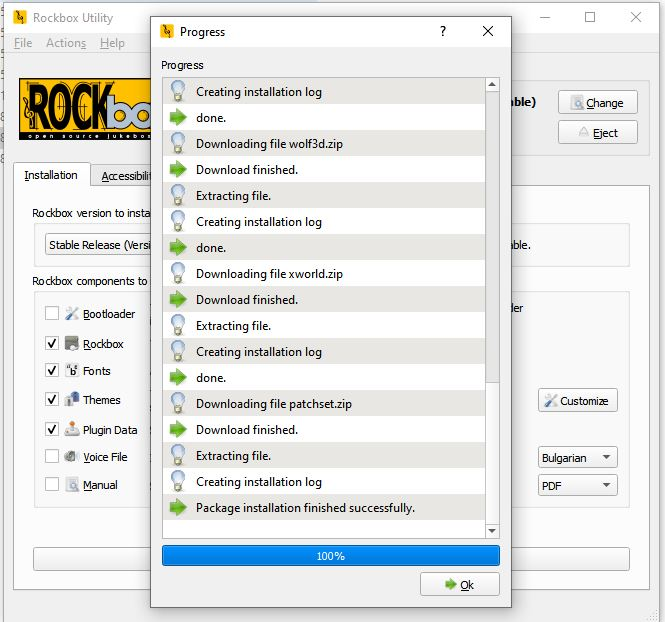Click lightbulb icon next to 'Downloading file wolf3d.zip'
Viewport: 665px width, 622px height.
(178, 144)
